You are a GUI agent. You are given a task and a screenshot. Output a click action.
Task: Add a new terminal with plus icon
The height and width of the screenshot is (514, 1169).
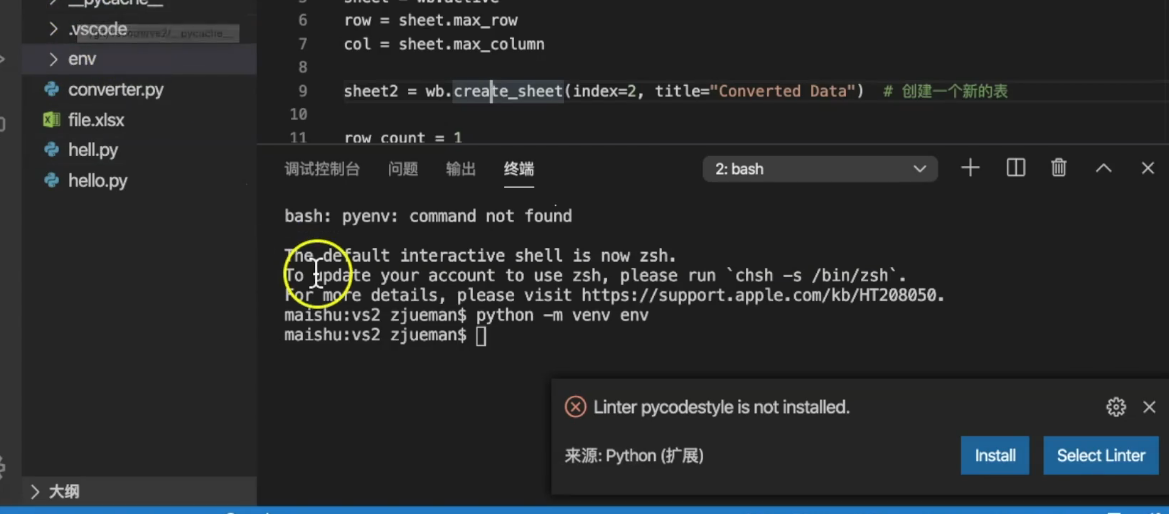[970, 169]
